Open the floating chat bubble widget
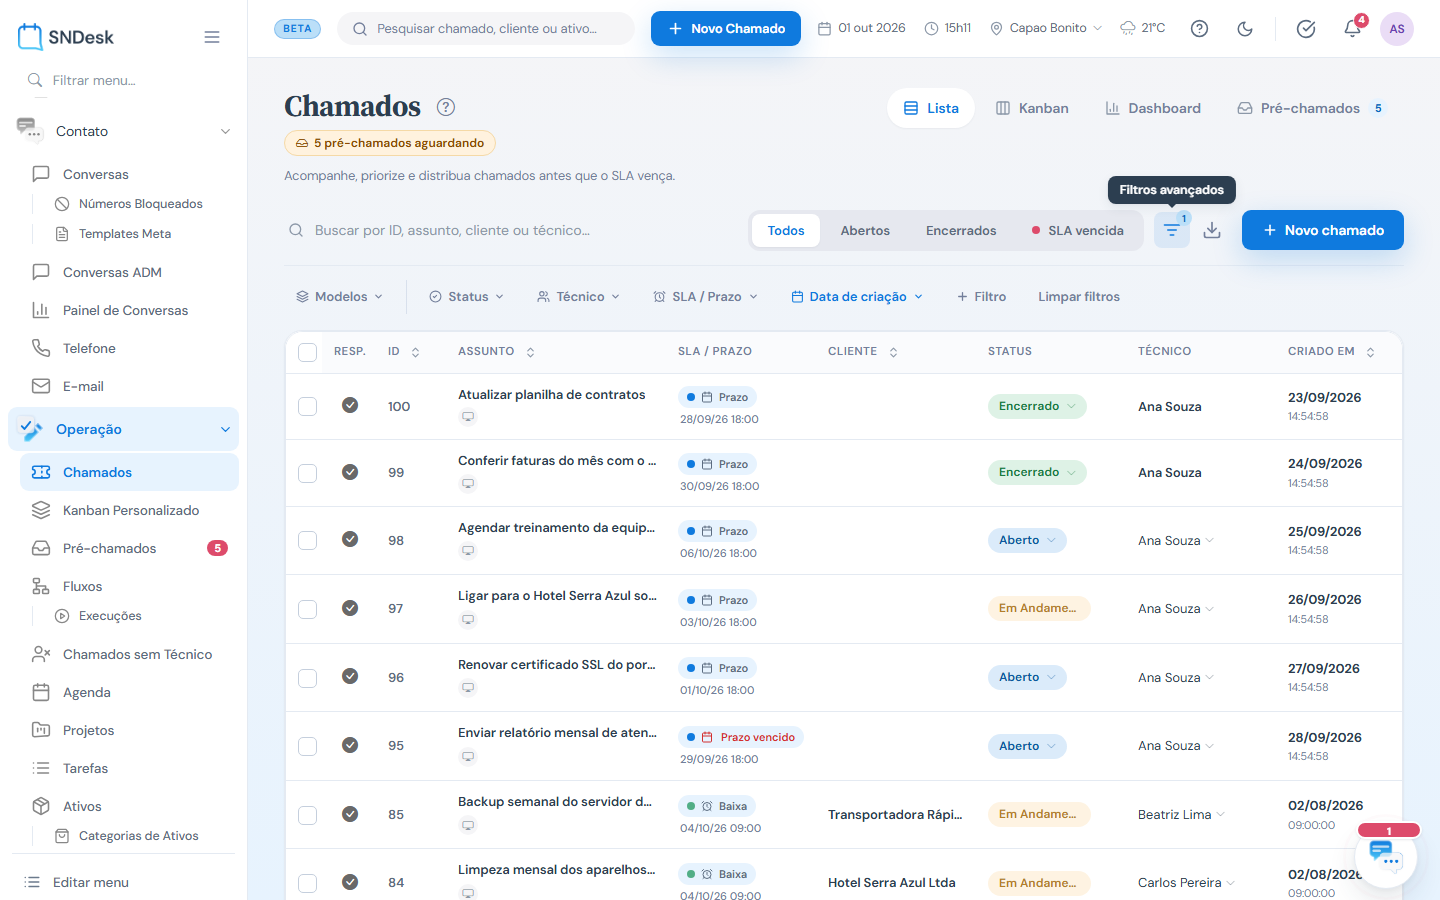1440x900 pixels. (x=1386, y=856)
